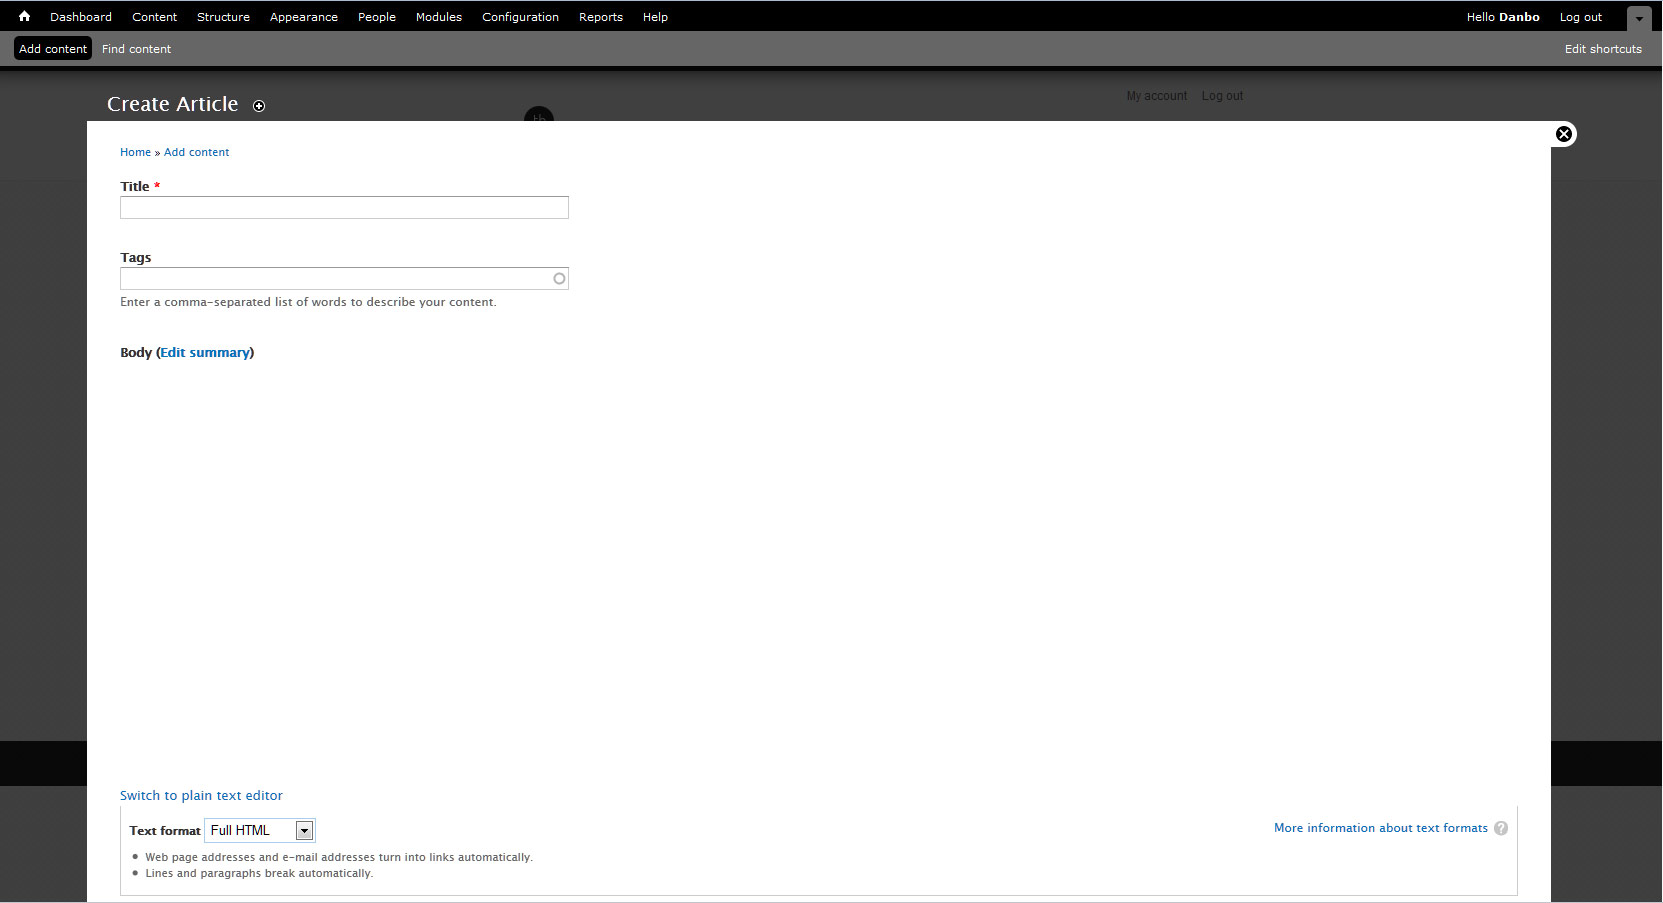The height and width of the screenshot is (903, 1663).
Task: Collapse the shortcut drawer arrow toggle
Action: point(1639,18)
